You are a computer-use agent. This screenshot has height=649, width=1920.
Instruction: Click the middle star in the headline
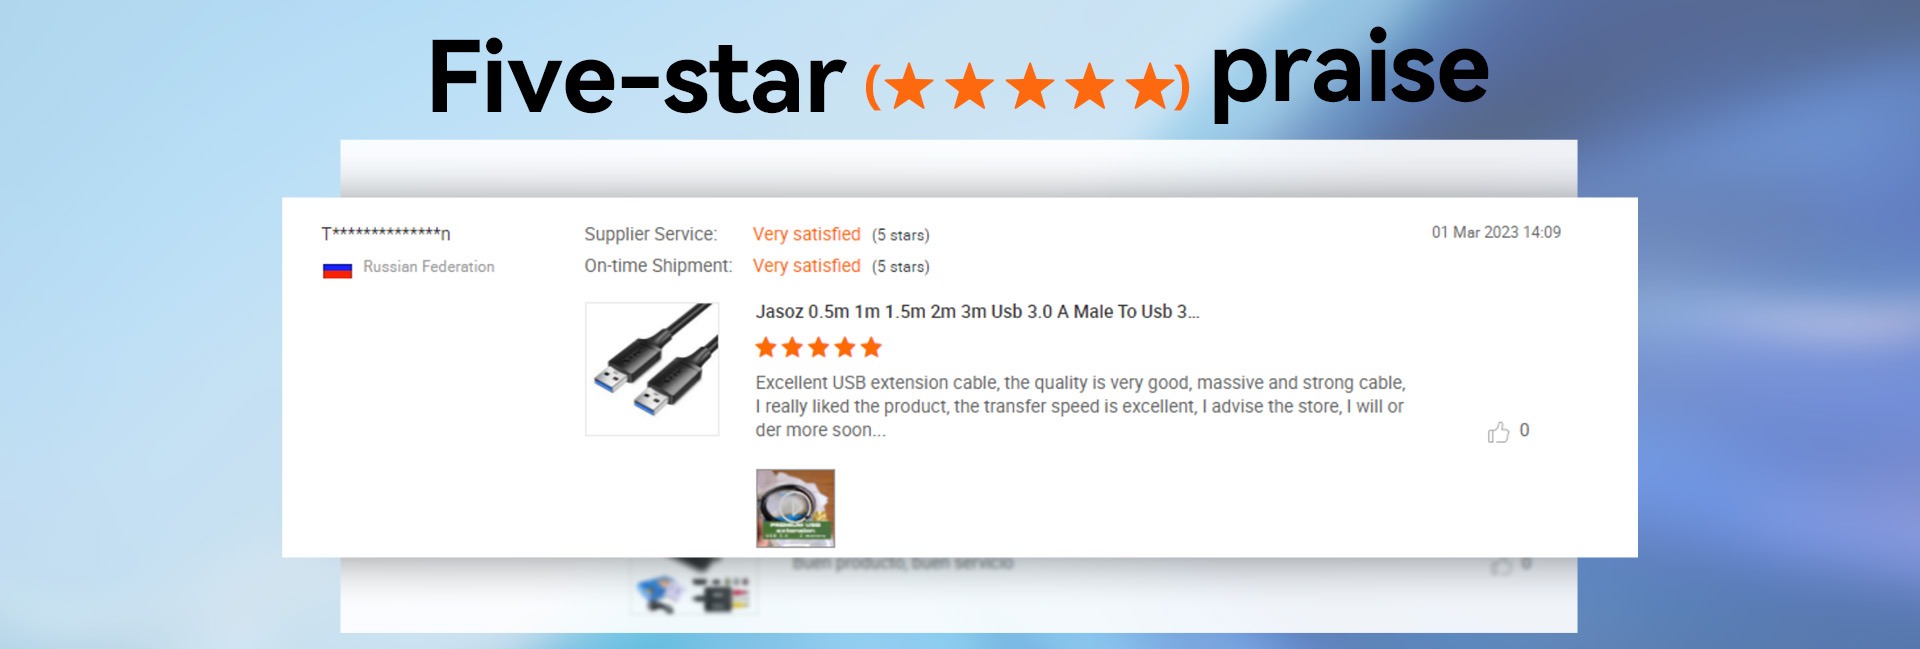1030,86
